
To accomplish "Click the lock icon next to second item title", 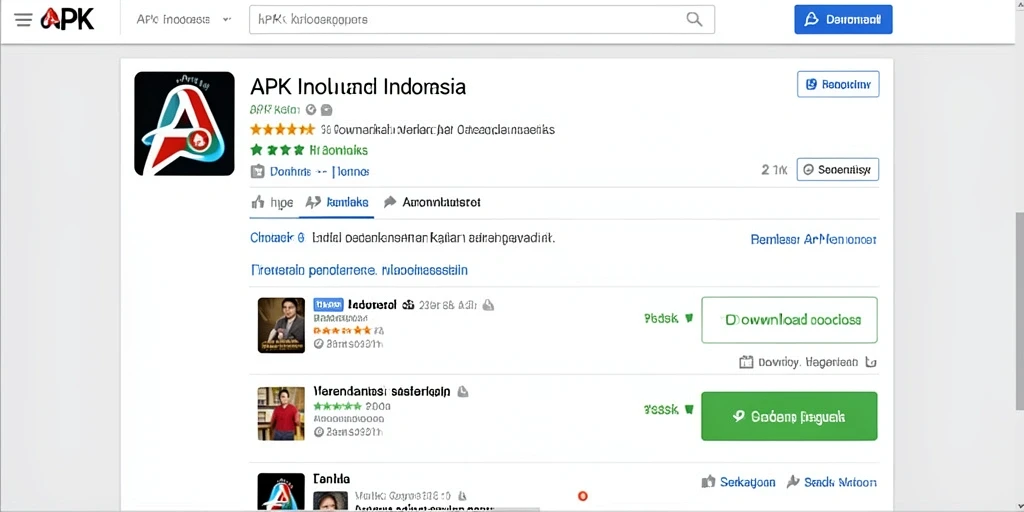I will (x=462, y=392).
